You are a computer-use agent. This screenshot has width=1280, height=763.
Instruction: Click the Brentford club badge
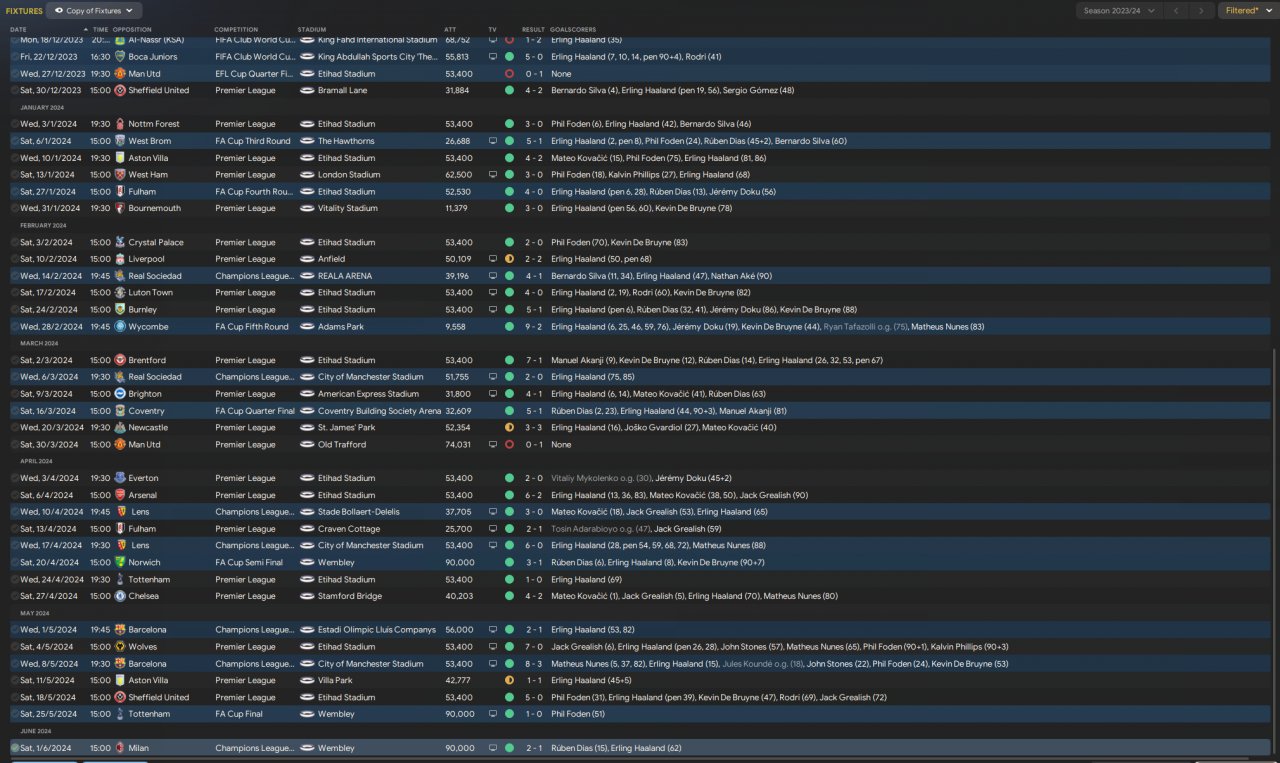coord(120,360)
